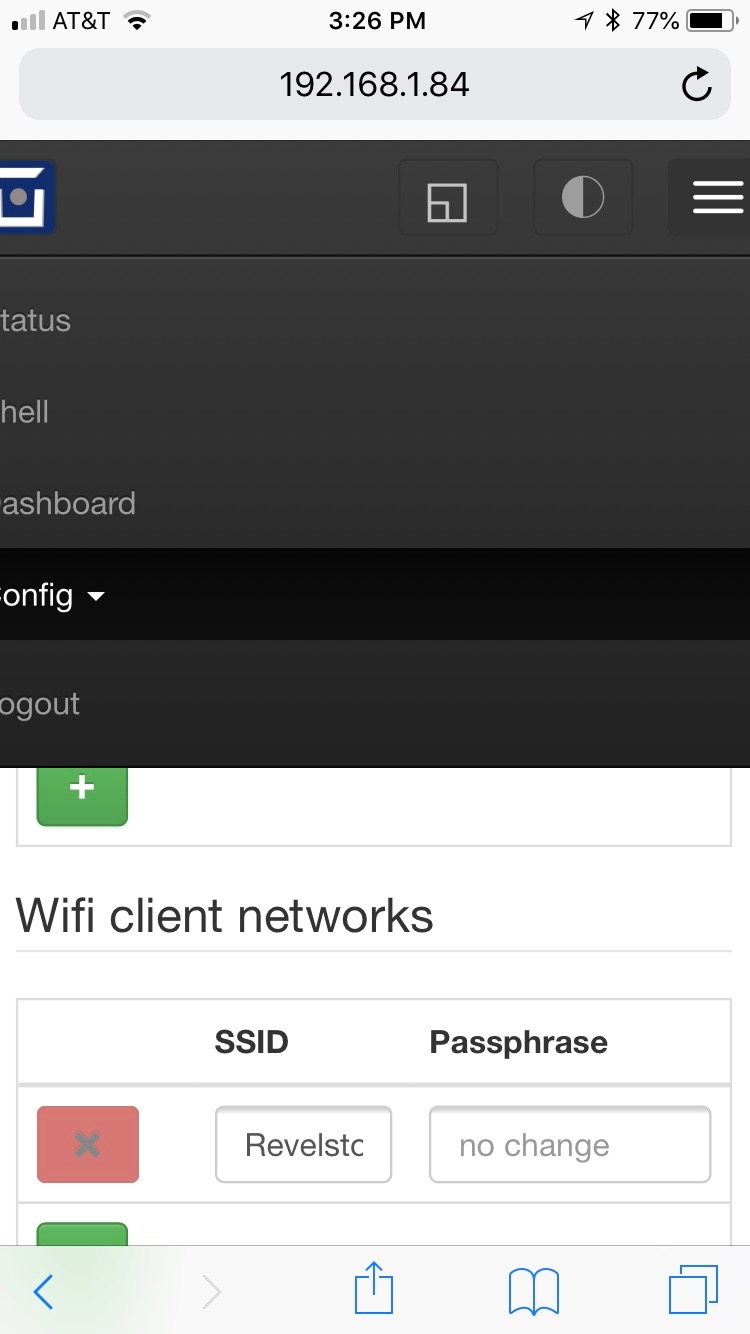Go to the Dashboard page
The image size is (750, 1334).
coord(67,503)
